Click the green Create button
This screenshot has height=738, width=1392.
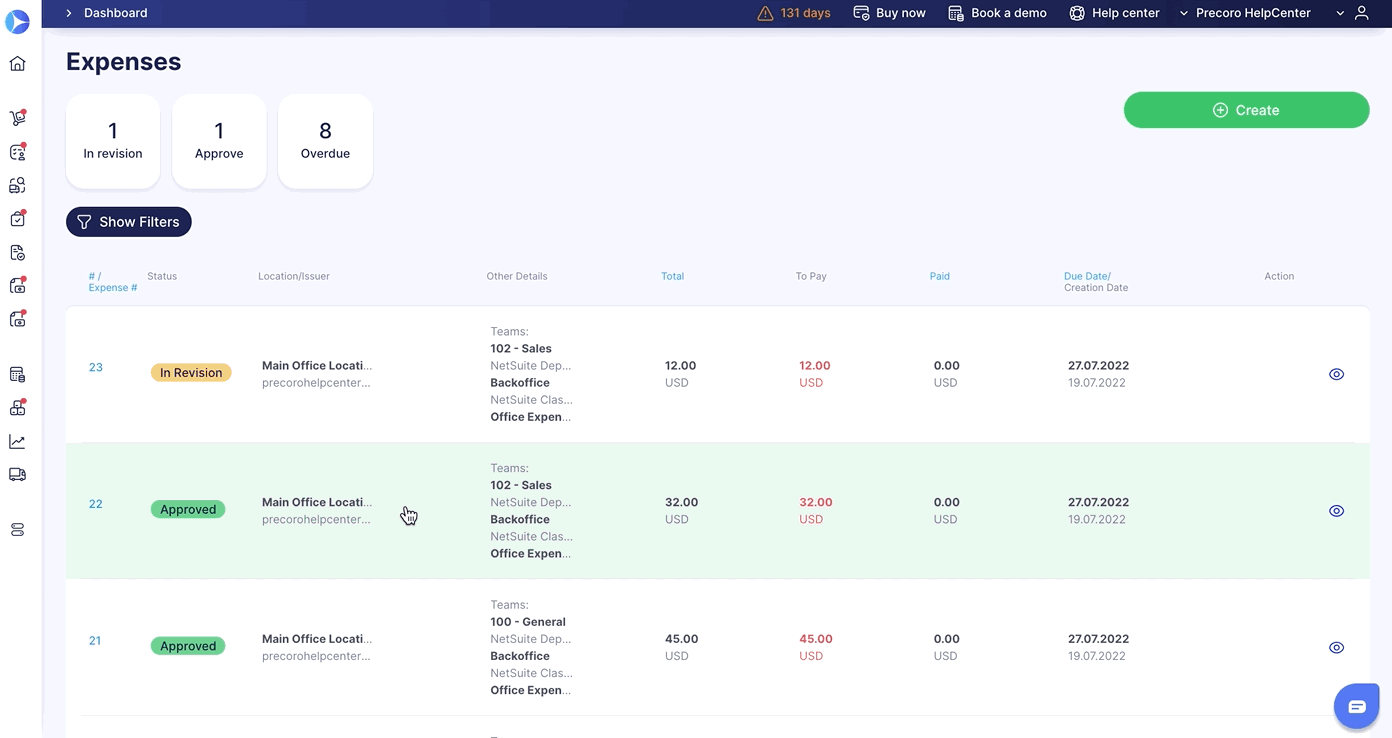[1246, 110]
